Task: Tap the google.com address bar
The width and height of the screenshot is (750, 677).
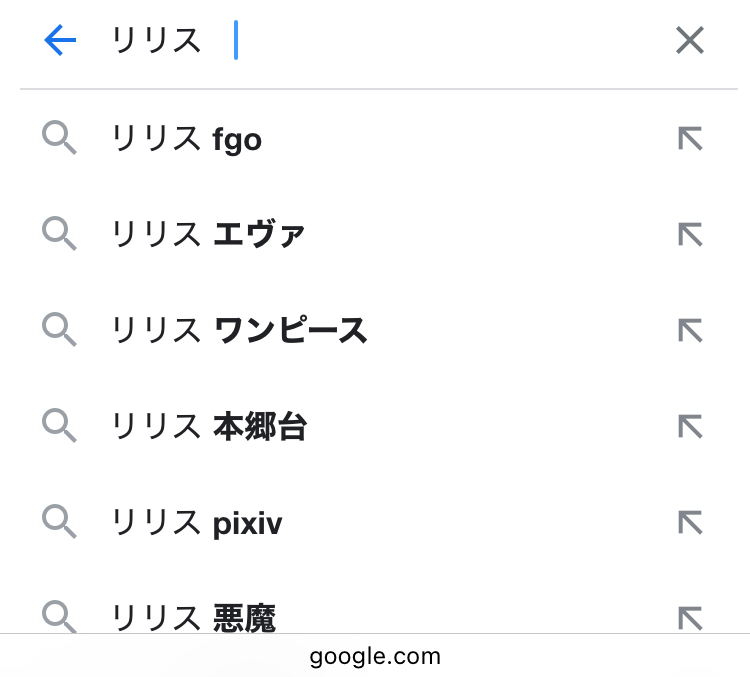Action: pyautogui.click(x=375, y=657)
